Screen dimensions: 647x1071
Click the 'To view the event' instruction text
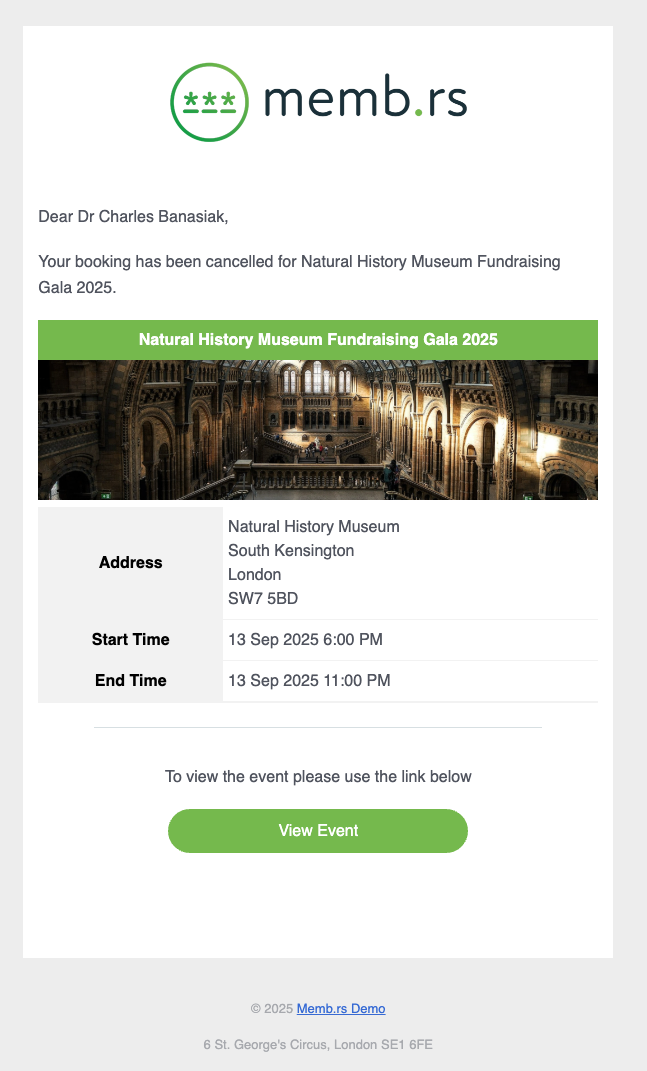318,776
